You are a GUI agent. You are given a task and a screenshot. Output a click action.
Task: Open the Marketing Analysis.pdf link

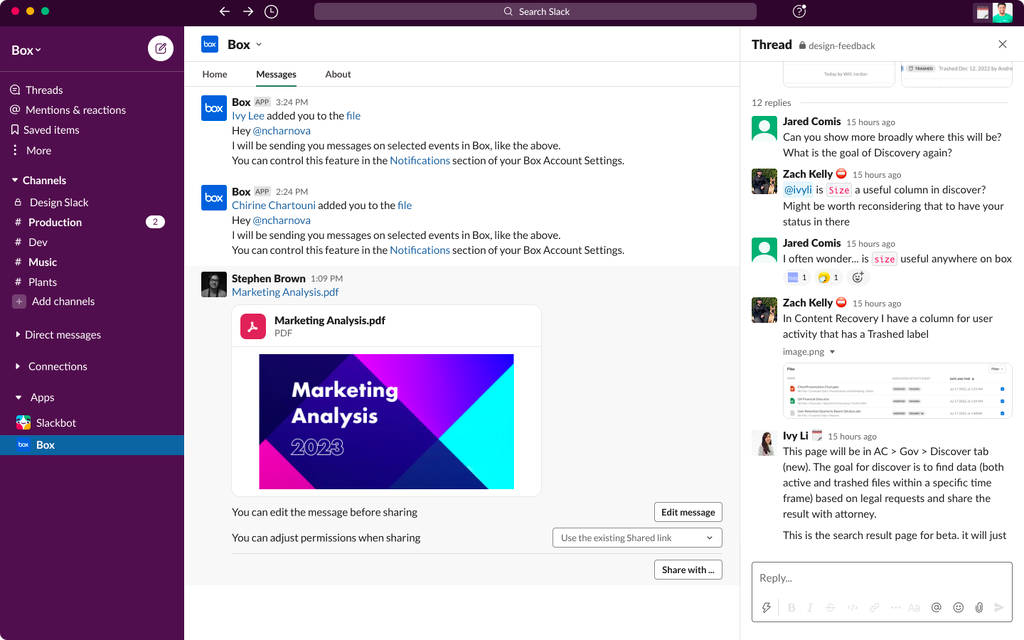click(x=285, y=292)
